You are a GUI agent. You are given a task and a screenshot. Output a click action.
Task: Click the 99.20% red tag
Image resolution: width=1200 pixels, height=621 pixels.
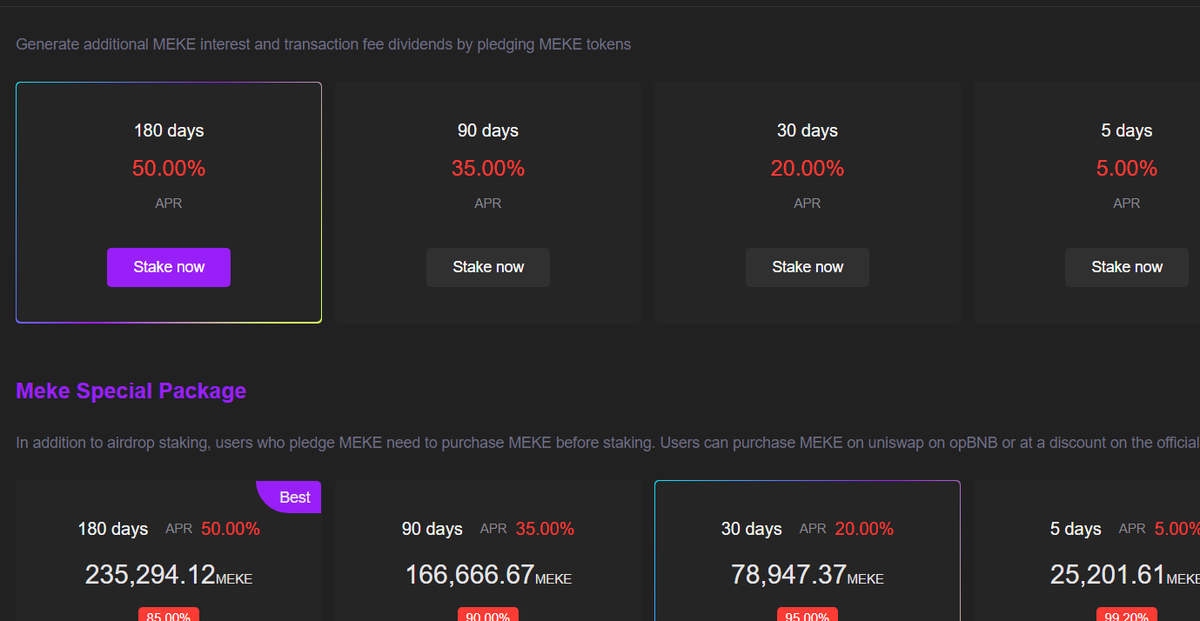coord(1127,615)
